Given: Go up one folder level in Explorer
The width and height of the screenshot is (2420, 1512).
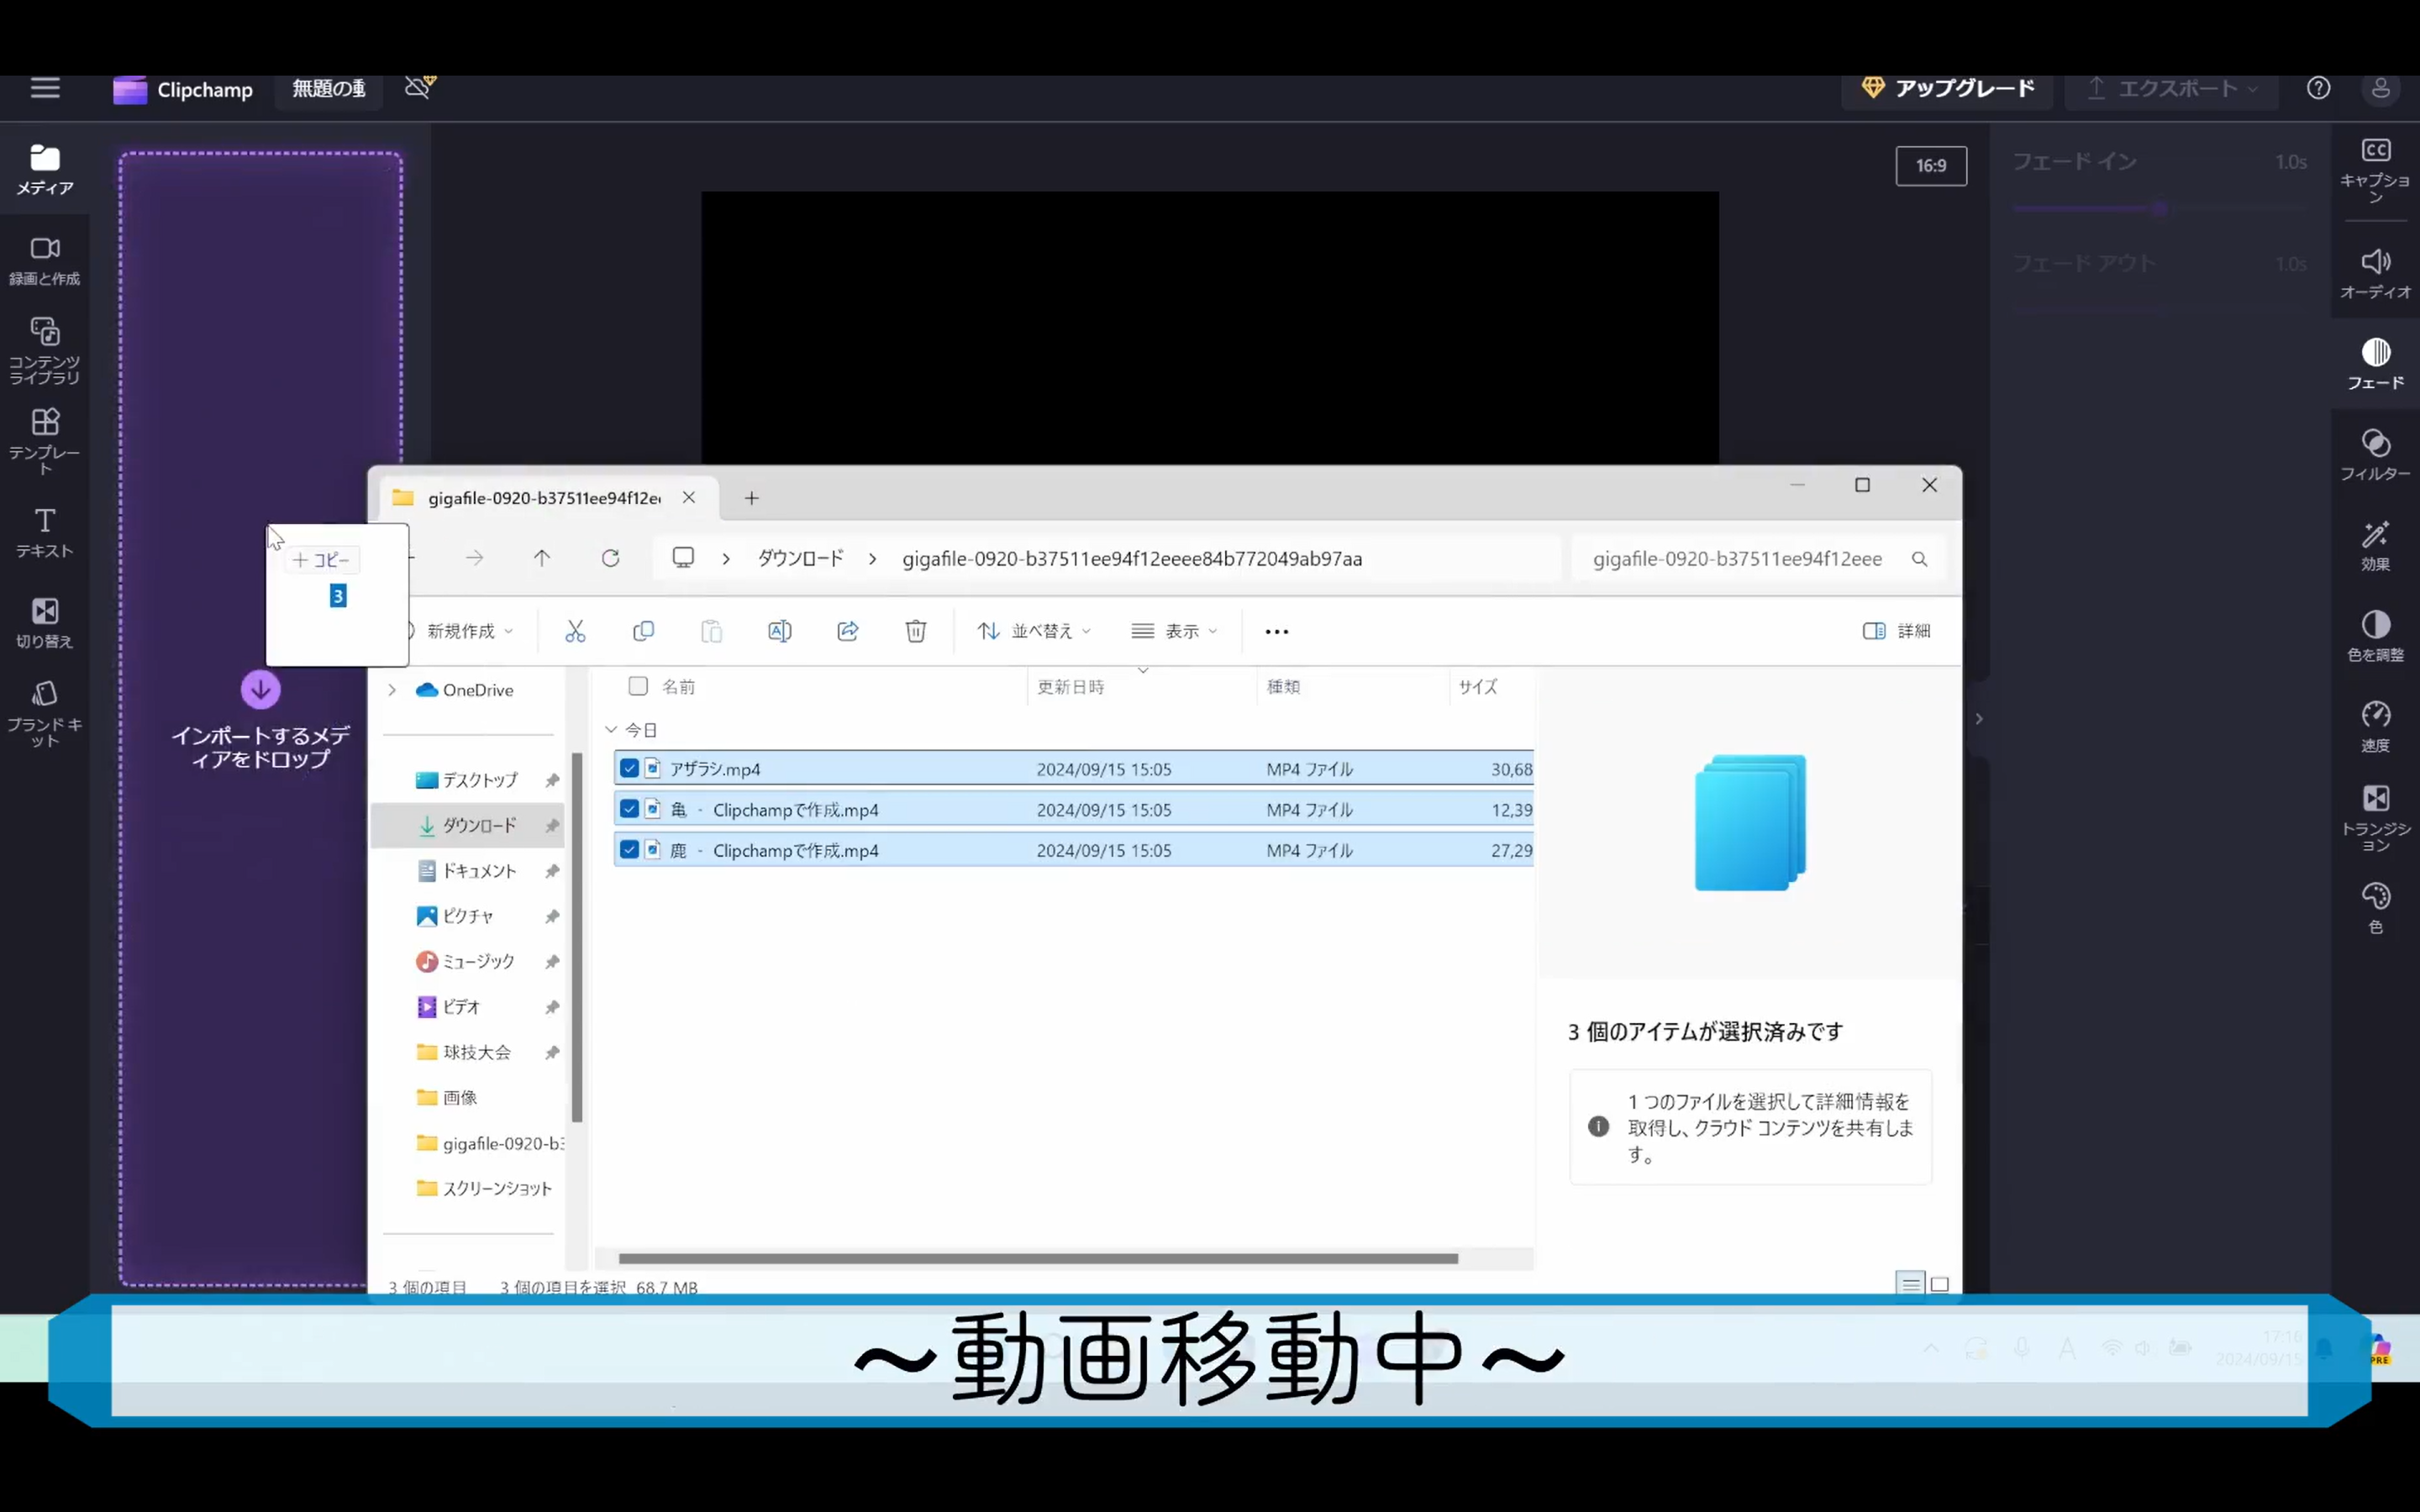Looking at the screenshot, I should point(542,558).
